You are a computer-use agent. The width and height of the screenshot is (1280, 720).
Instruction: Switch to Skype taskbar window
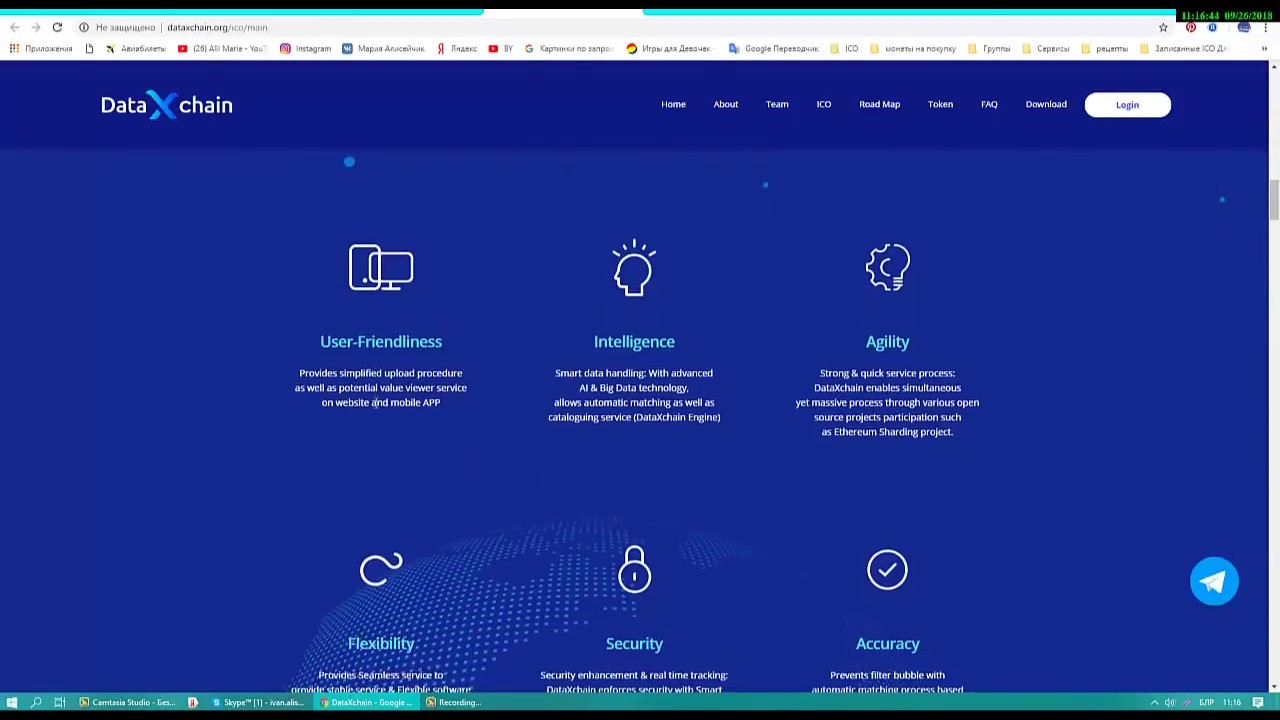pyautogui.click(x=258, y=702)
